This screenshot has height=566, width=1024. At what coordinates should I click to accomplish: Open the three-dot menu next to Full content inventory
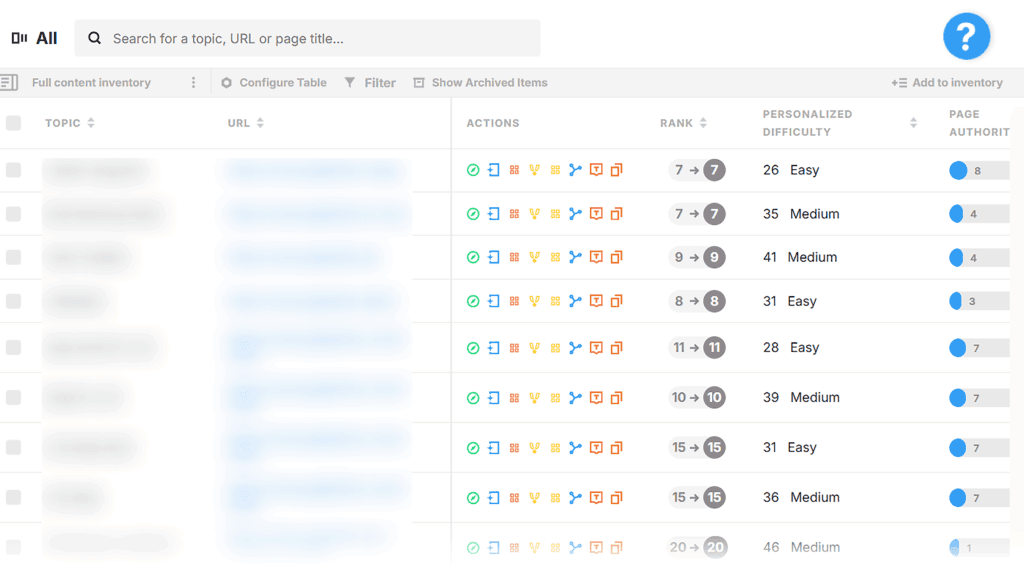tap(193, 82)
